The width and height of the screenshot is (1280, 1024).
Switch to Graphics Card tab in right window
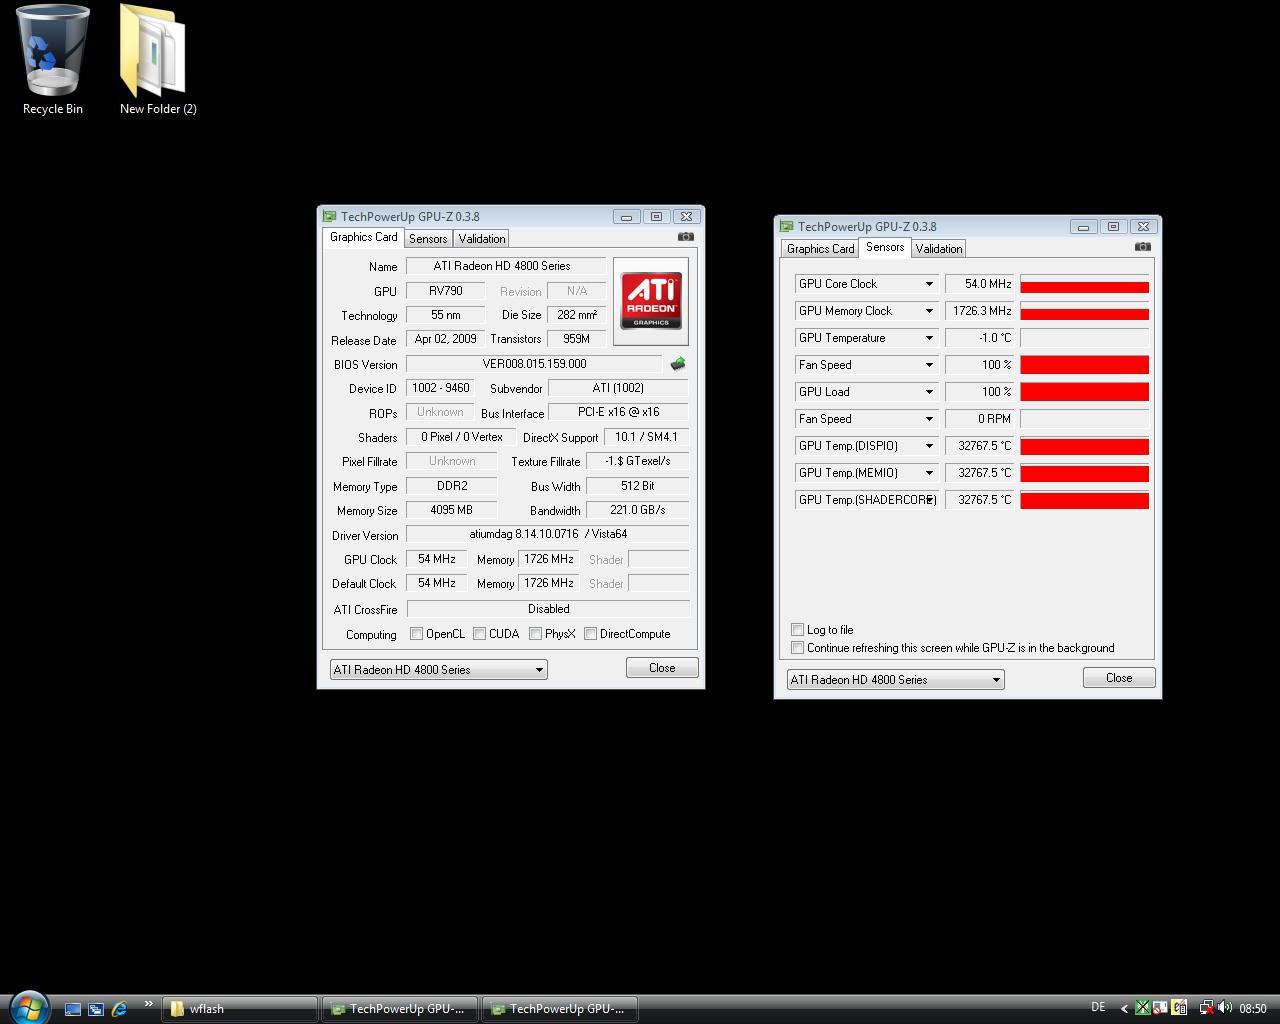pyautogui.click(x=820, y=248)
